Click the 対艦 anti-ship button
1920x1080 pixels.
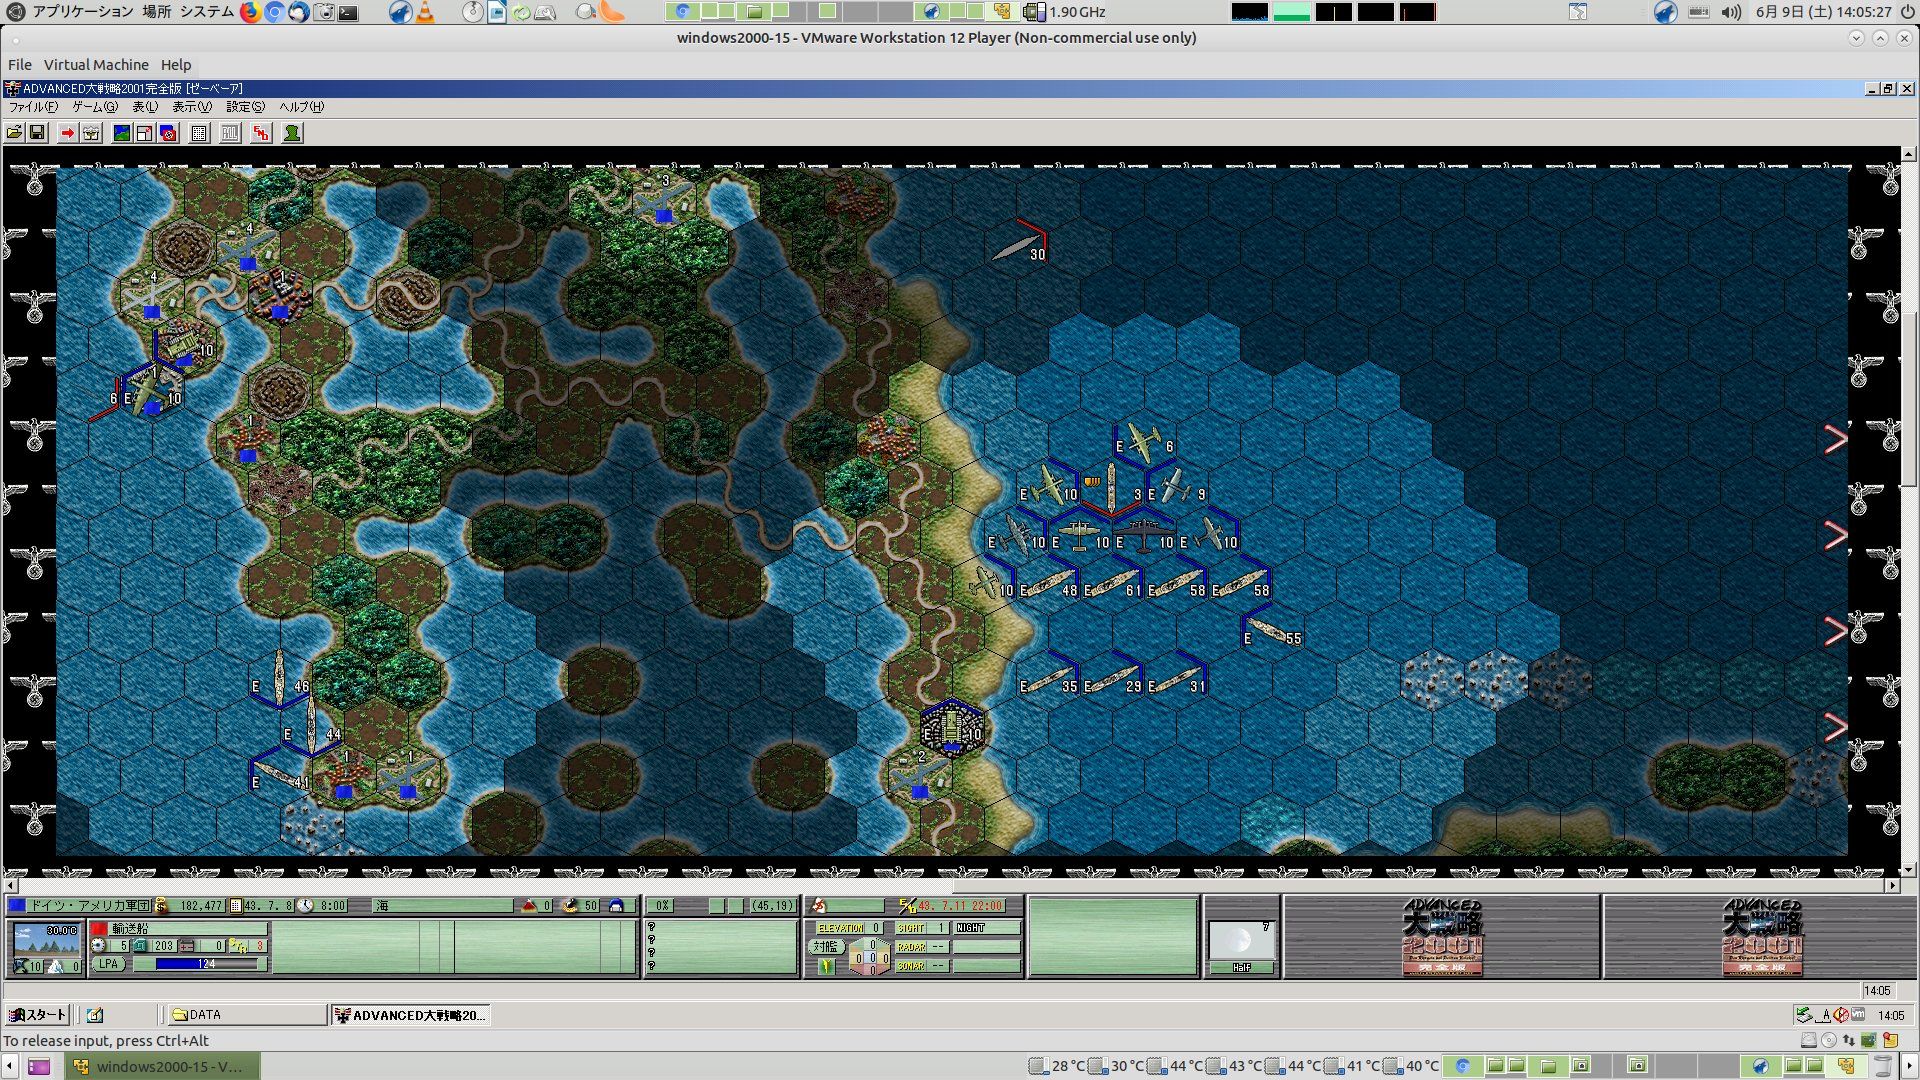[x=825, y=946]
